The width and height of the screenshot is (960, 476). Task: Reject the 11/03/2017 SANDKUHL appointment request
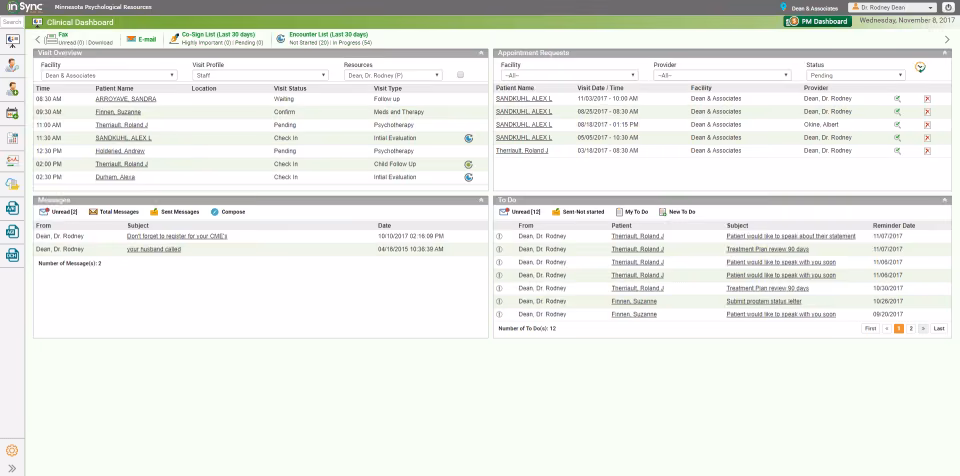928,99
